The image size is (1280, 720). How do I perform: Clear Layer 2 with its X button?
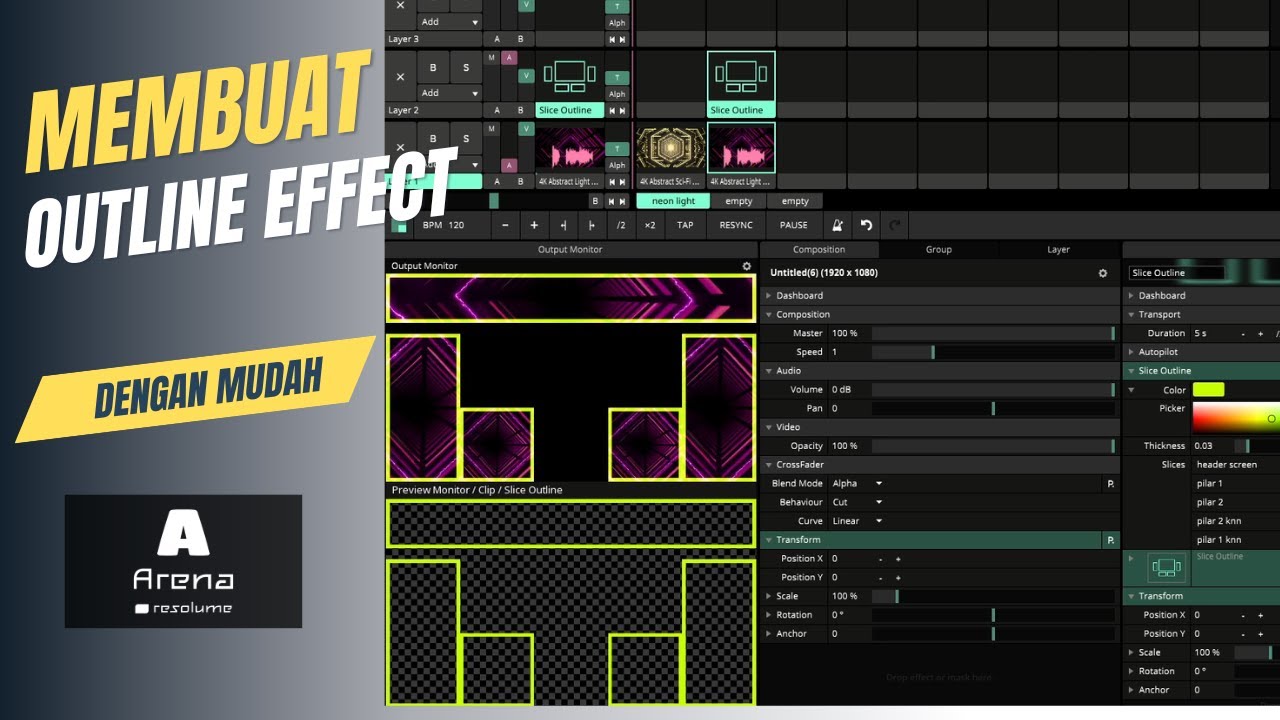point(400,76)
